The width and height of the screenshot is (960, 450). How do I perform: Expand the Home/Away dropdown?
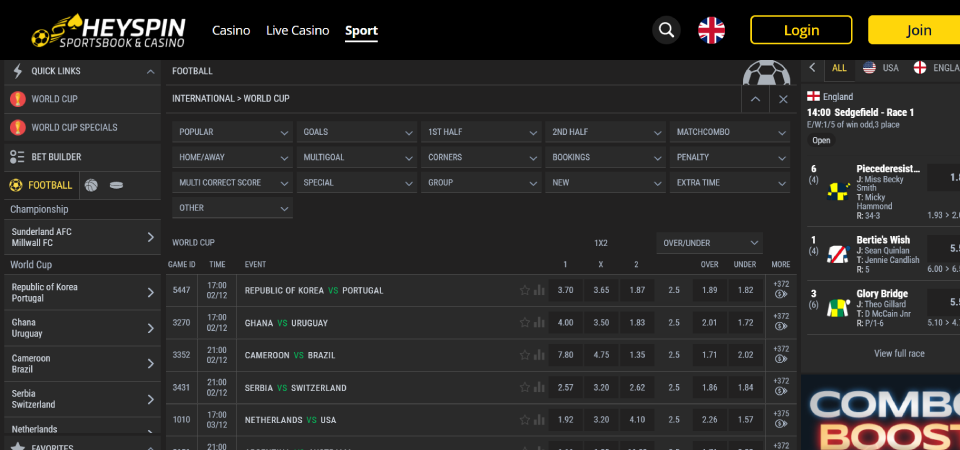[233, 157]
